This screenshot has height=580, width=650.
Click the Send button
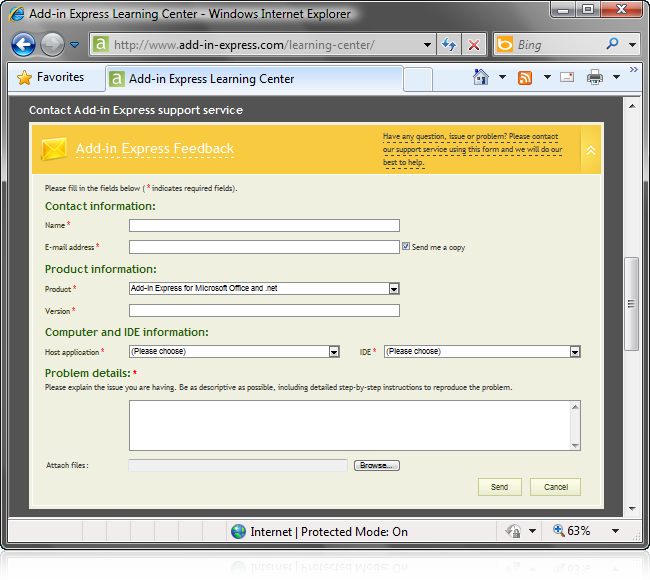point(500,487)
